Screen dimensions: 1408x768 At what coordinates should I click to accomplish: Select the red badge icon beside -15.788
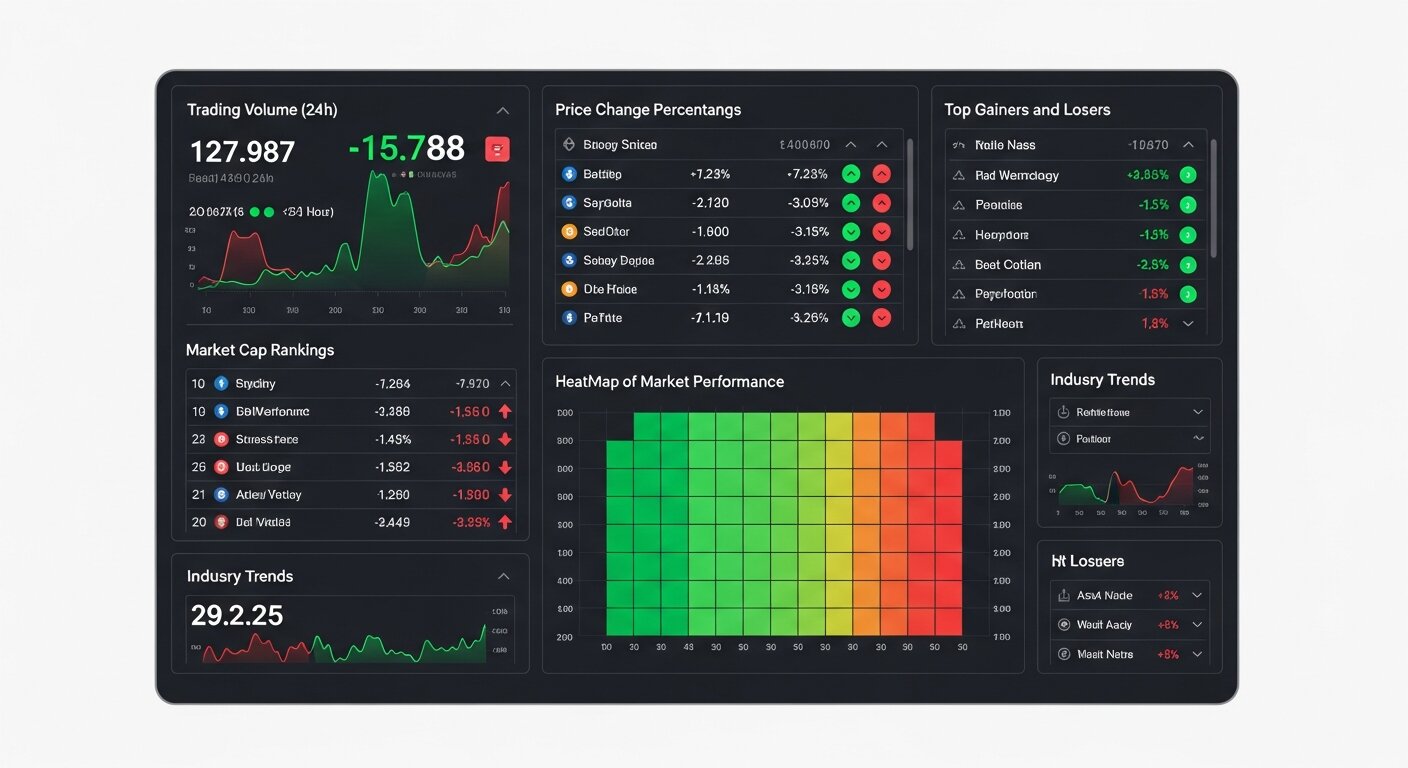[497, 148]
